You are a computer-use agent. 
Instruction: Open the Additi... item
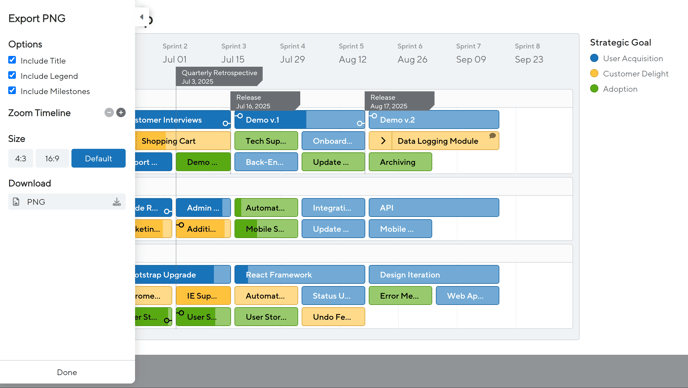203,229
